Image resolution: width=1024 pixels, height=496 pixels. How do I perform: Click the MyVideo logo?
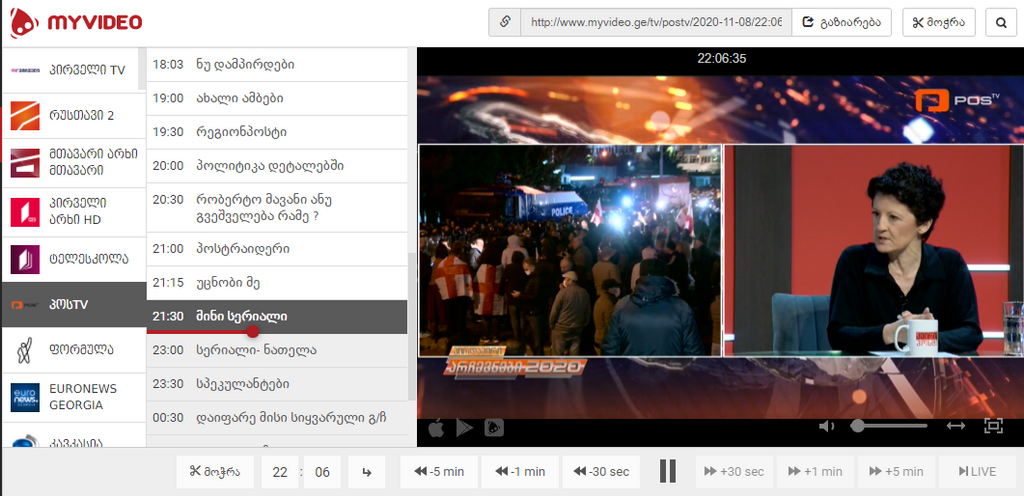[x=76, y=23]
